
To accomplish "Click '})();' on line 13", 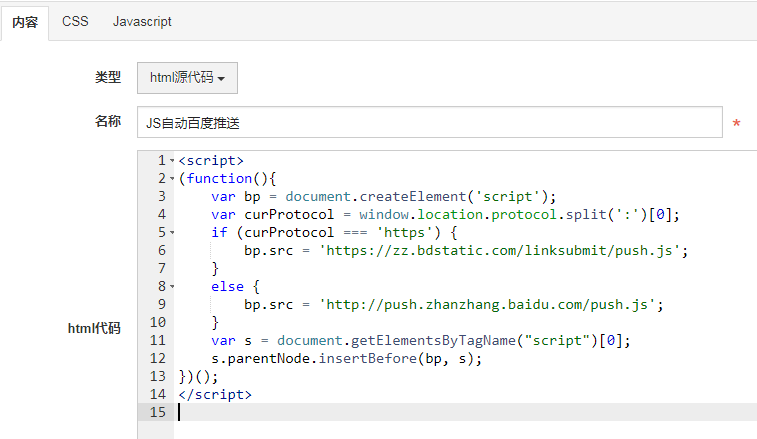I will coord(198,377).
